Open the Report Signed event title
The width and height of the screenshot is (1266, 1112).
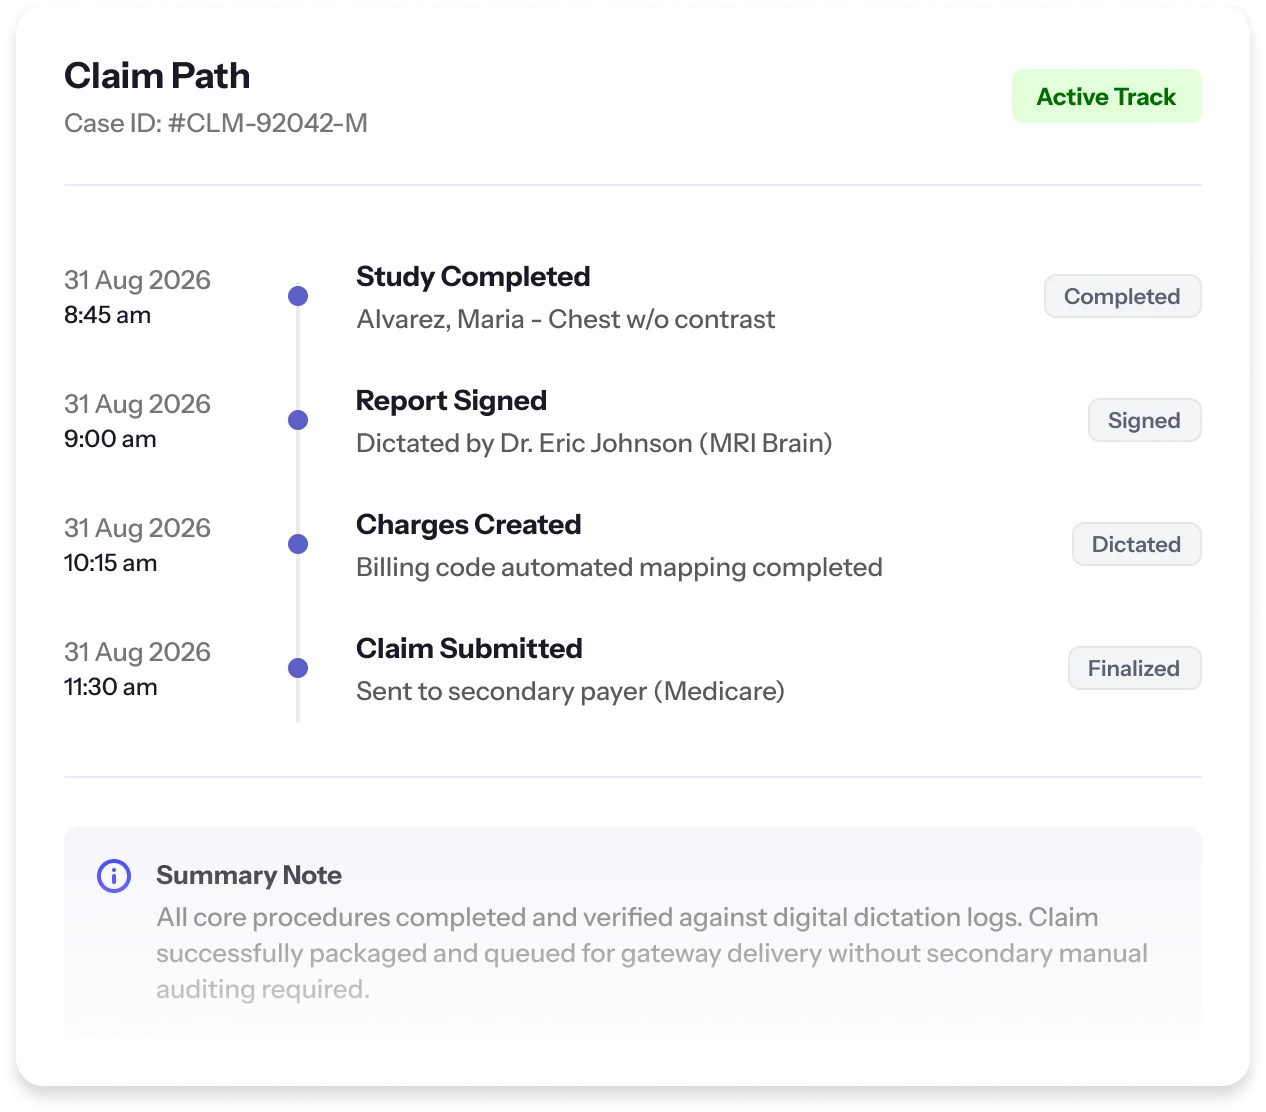[x=451, y=401]
